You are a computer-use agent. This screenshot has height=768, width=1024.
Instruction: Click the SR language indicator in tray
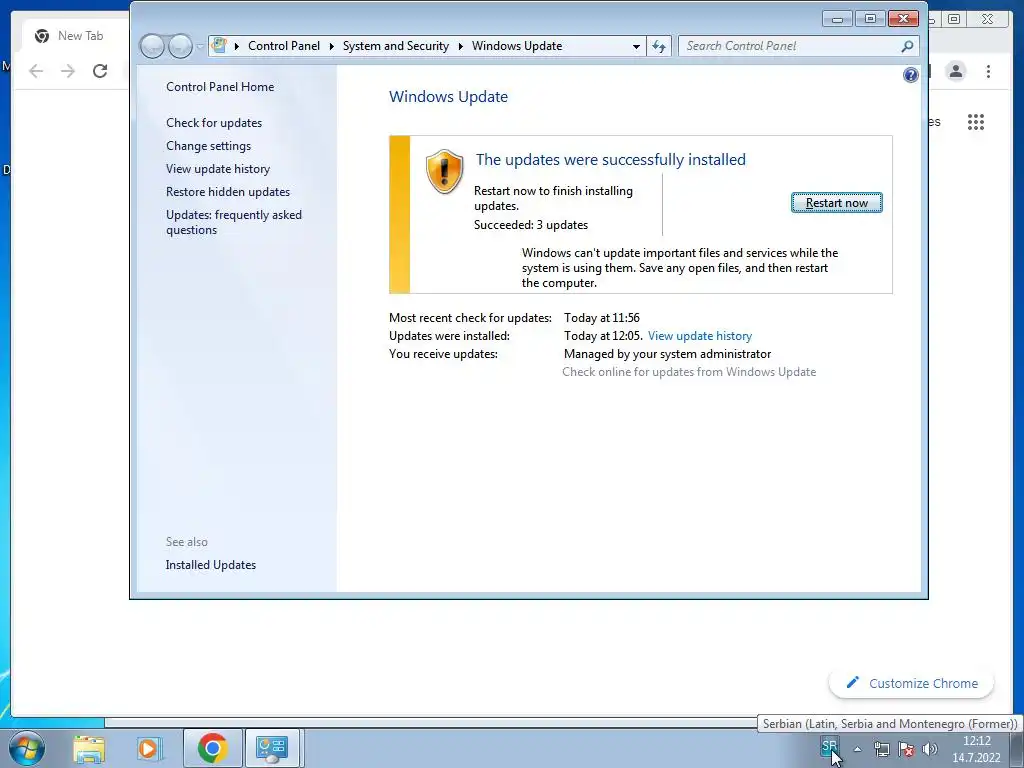[x=829, y=746]
